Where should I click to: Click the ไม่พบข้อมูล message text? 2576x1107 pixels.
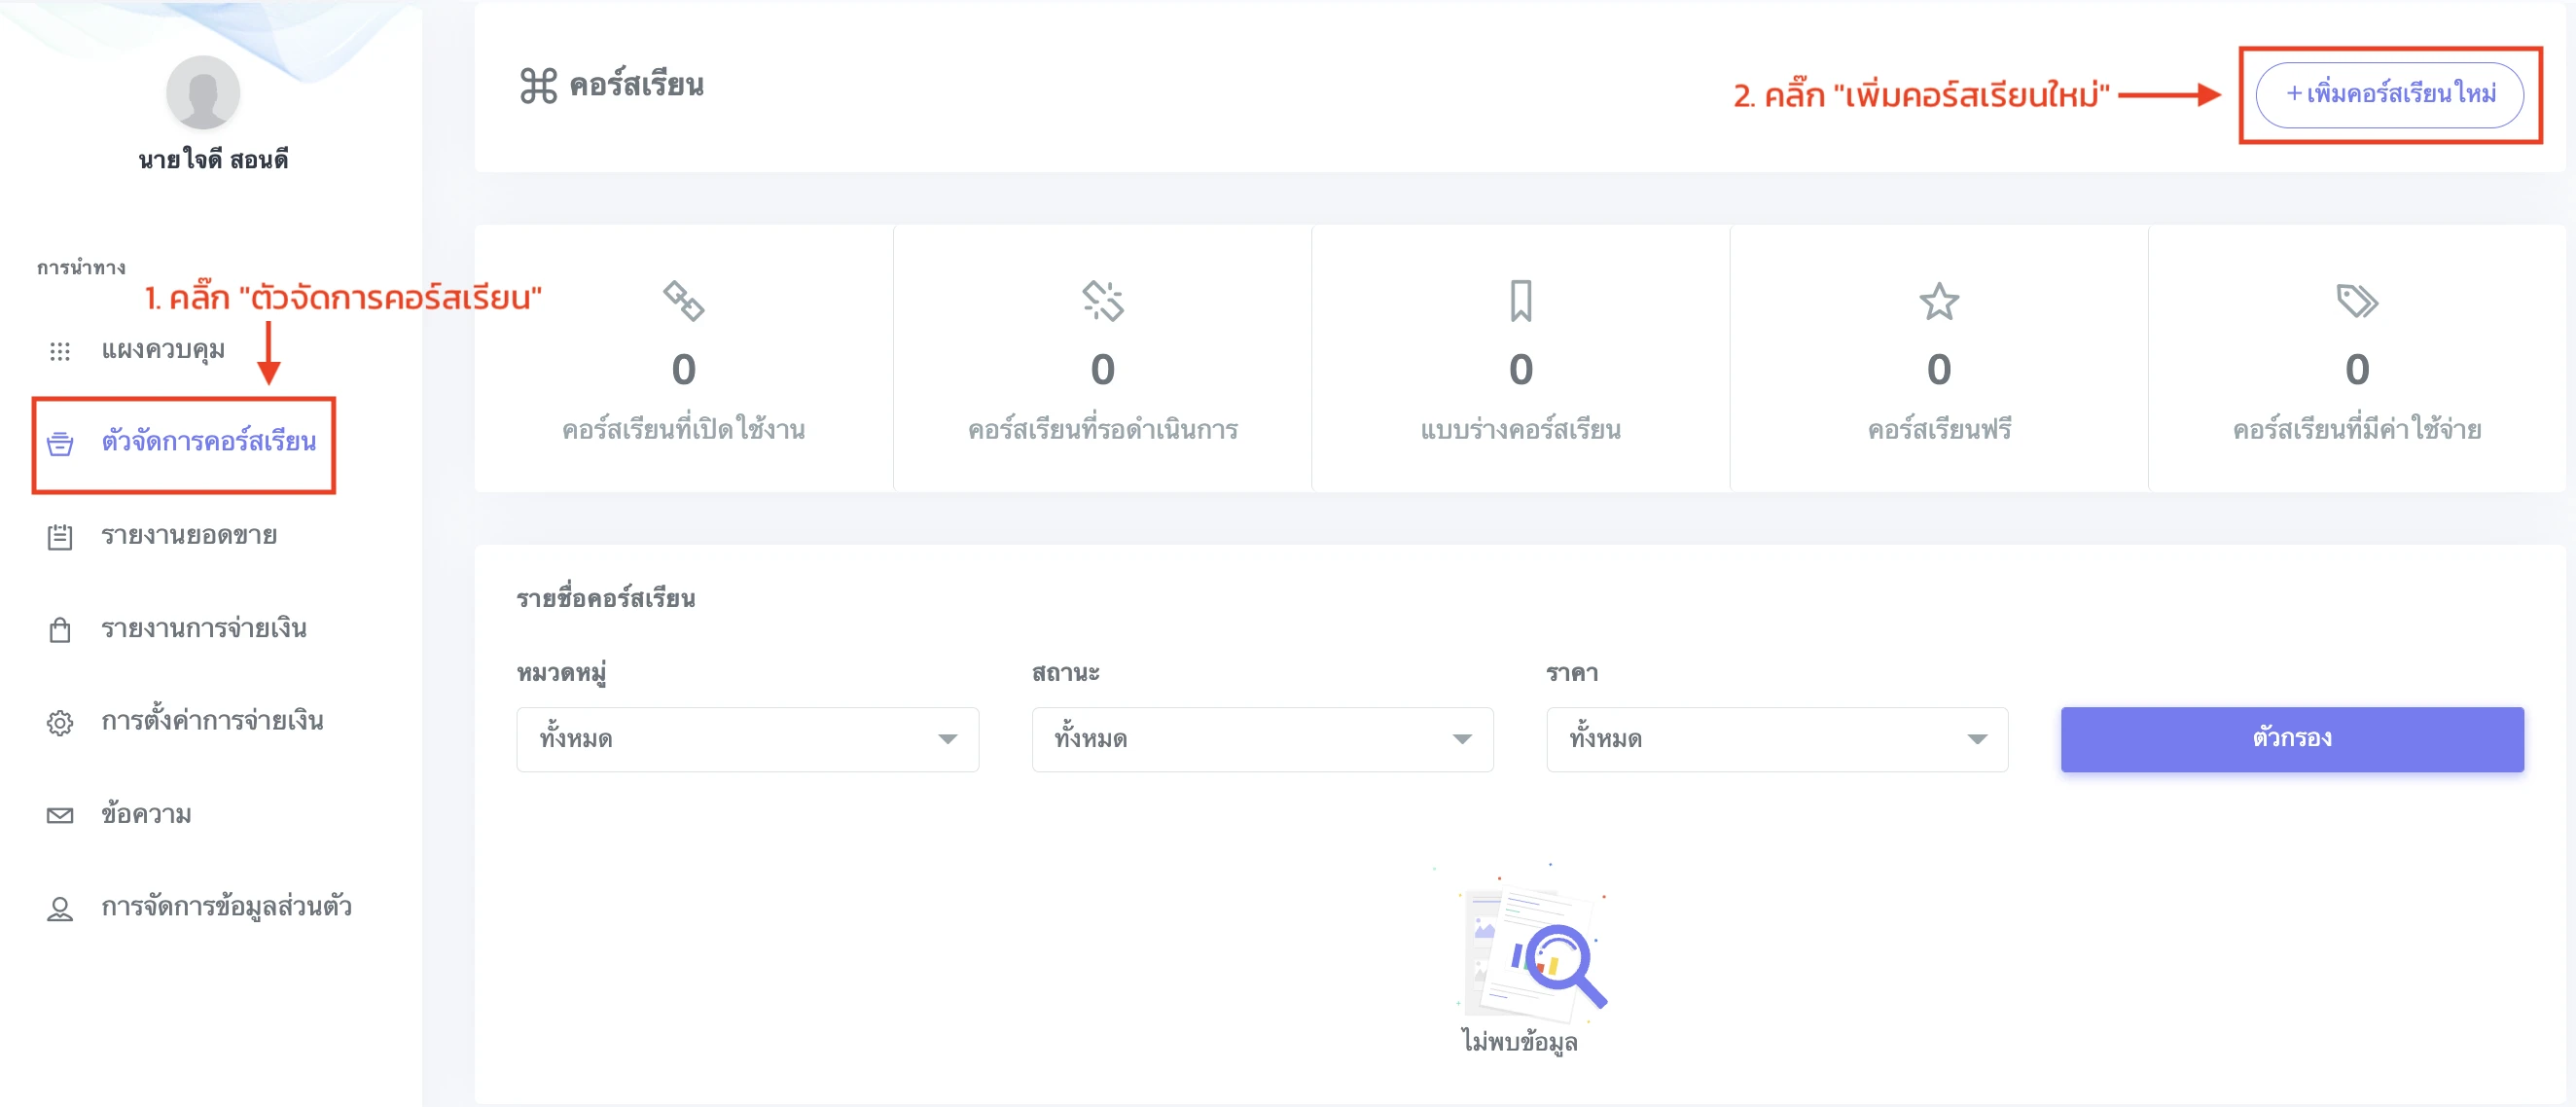tap(1519, 1041)
